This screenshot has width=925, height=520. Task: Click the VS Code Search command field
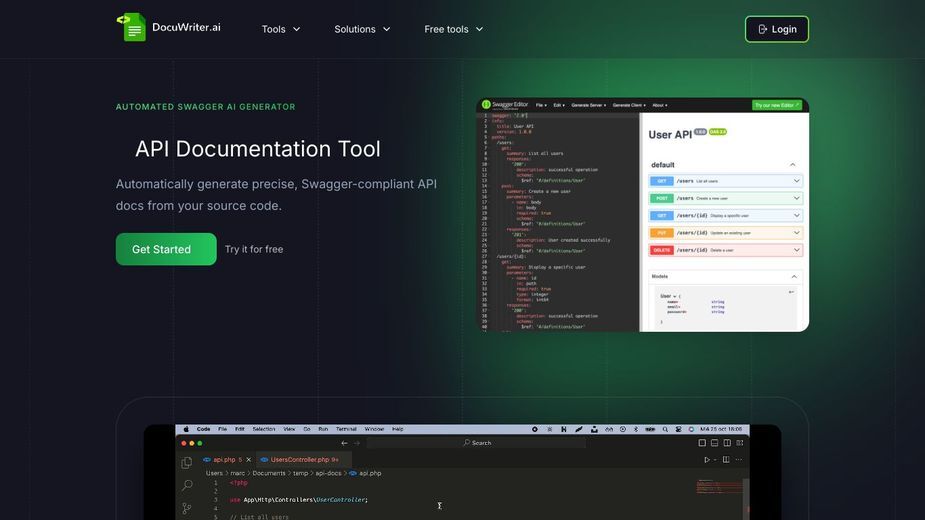coord(476,443)
